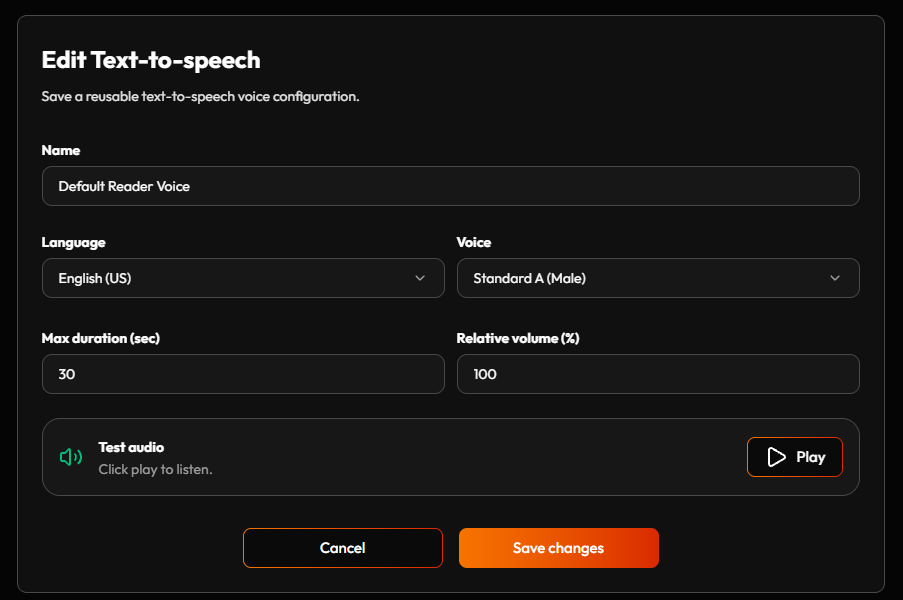Click the "Click play to listen." hint text
Screen dimensions: 903x600
click(x=155, y=470)
